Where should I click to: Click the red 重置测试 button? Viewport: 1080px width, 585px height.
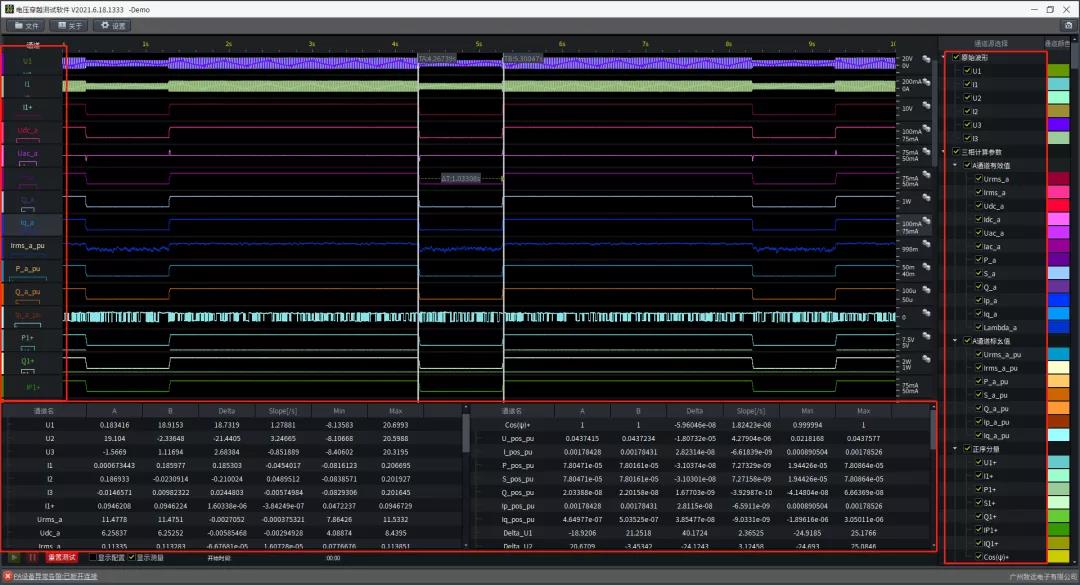pyautogui.click(x=62, y=557)
